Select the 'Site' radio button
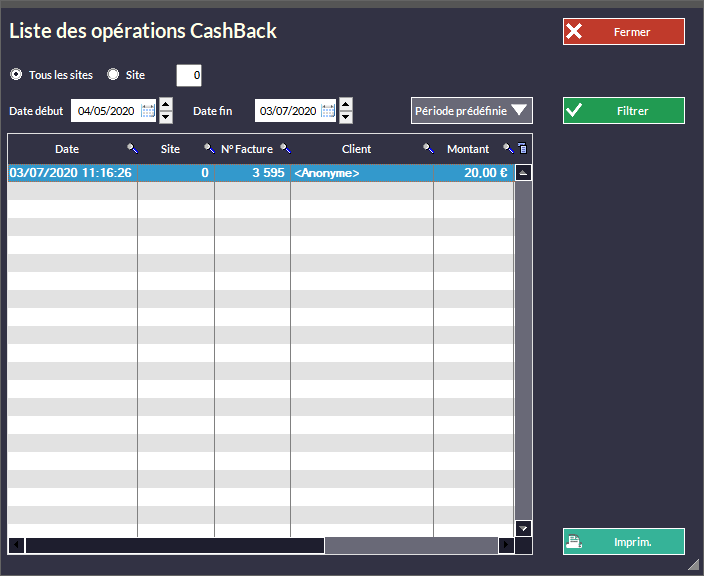This screenshot has height=576, width=704. [x=113, y=75]
